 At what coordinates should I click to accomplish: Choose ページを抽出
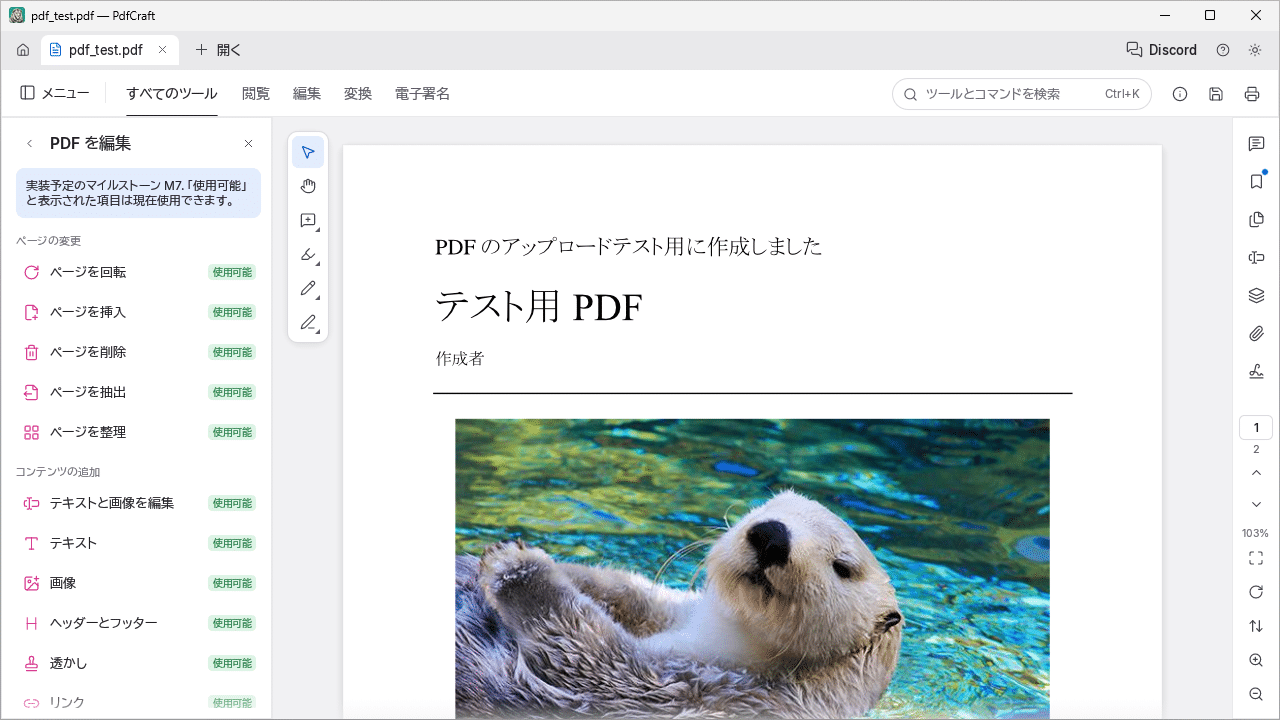(136, 392)
